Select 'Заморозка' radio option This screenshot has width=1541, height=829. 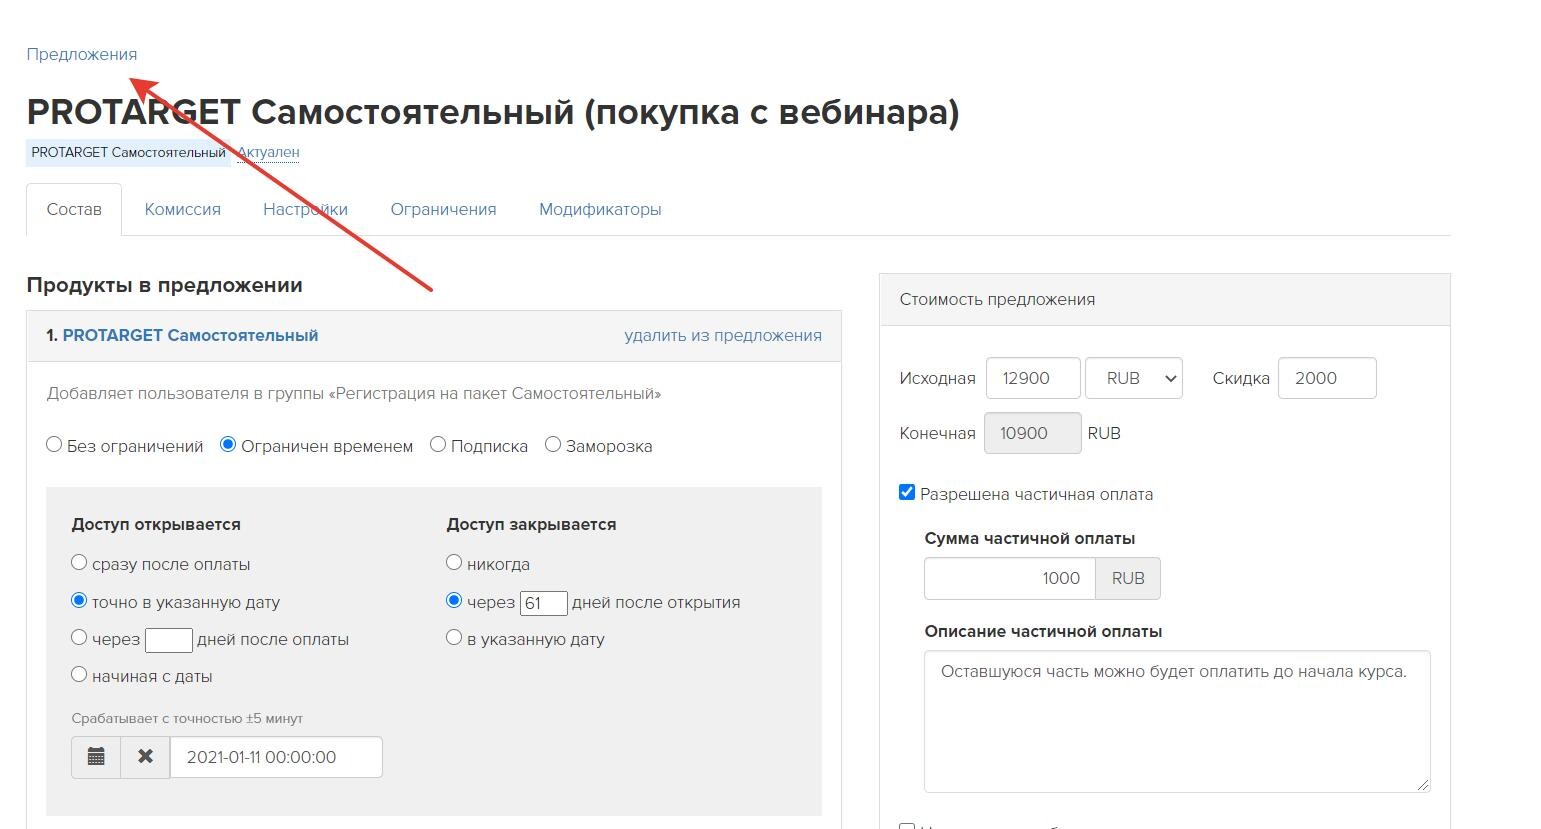[553, 445]
